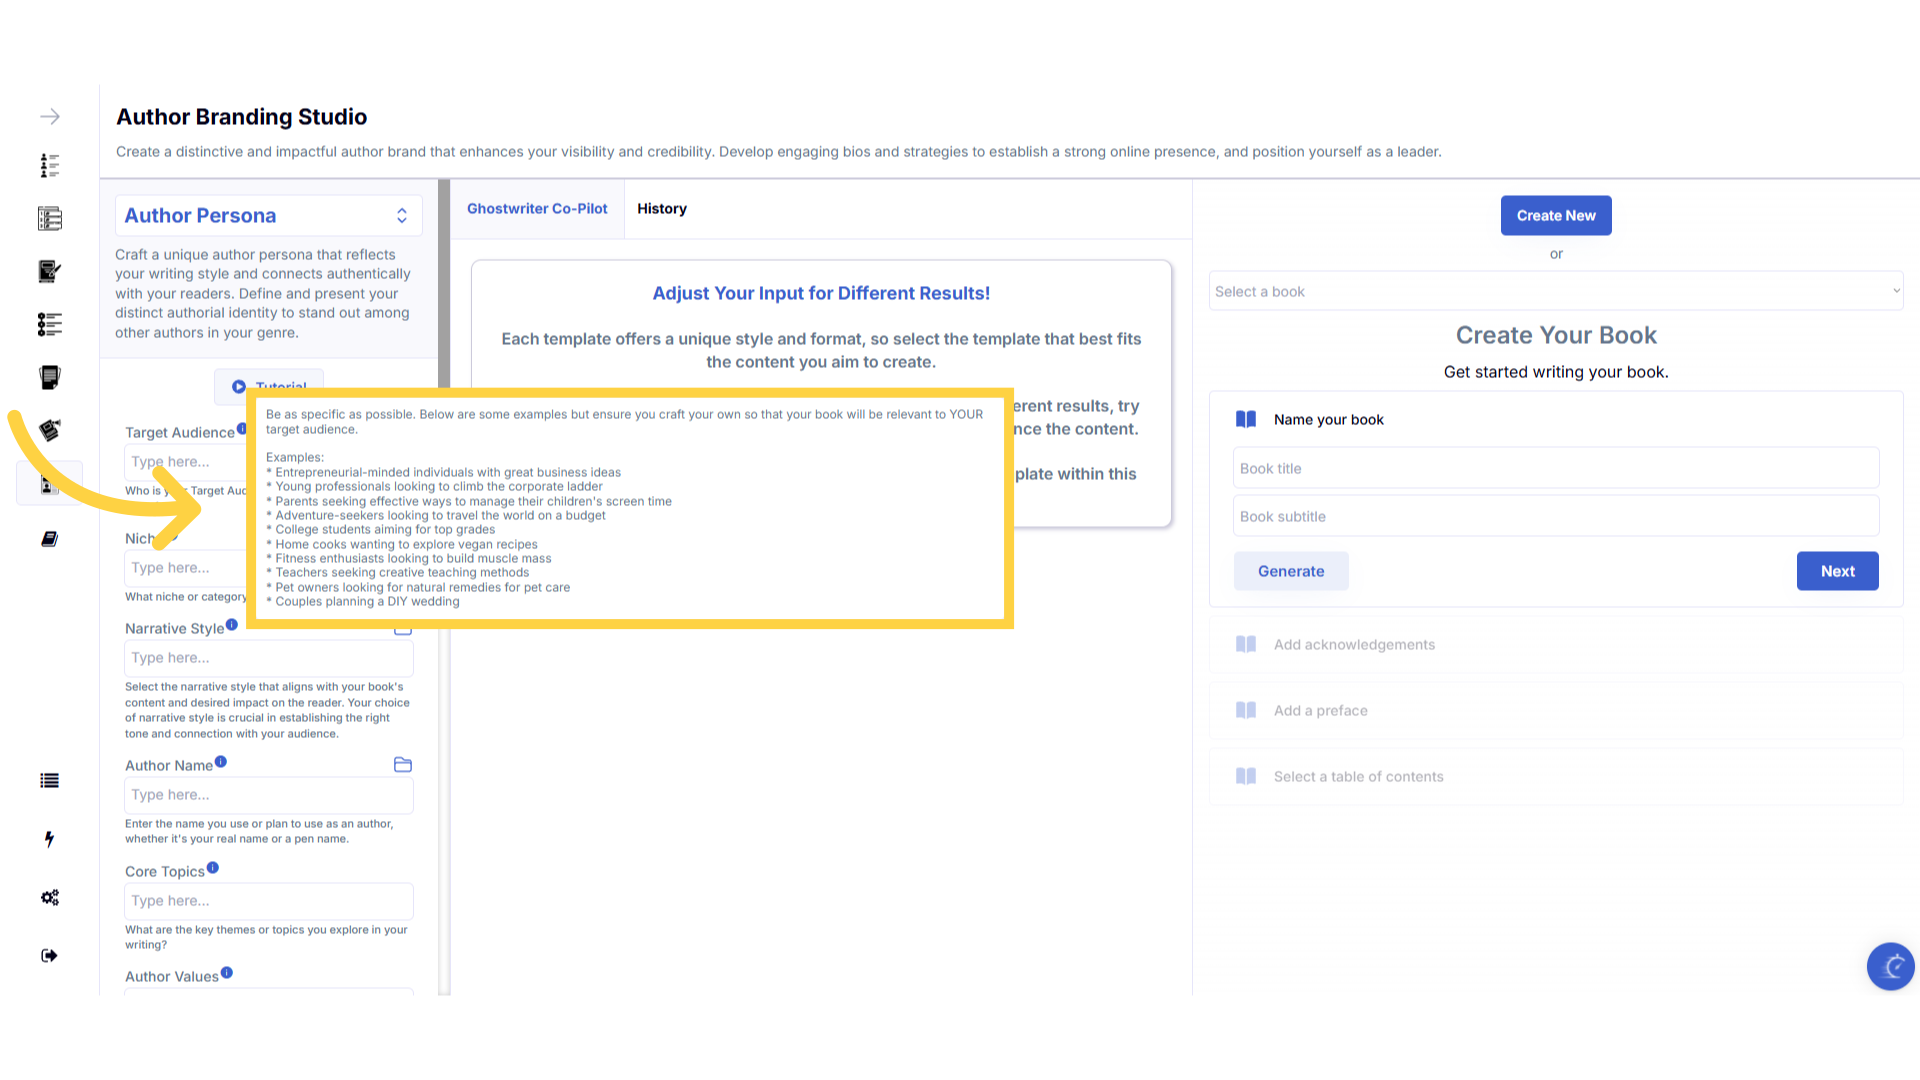Click the Create New button

pos(1555,216)
